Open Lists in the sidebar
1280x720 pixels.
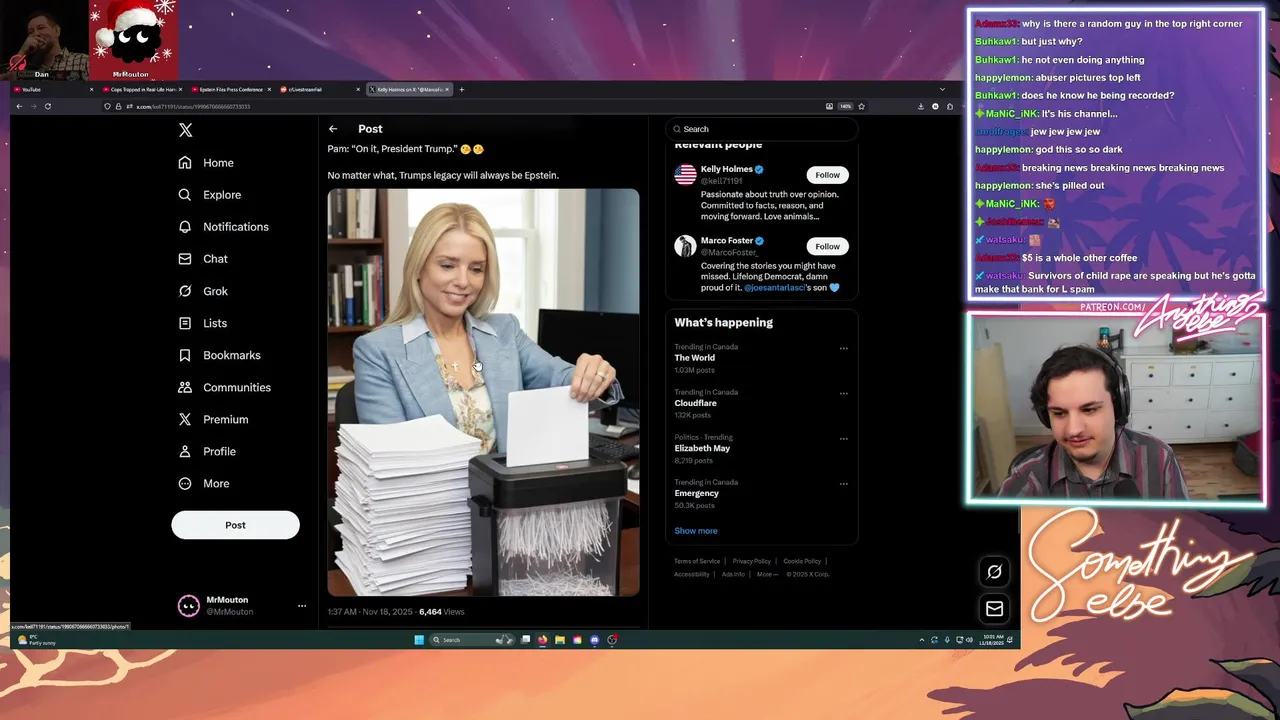(203, 323)
